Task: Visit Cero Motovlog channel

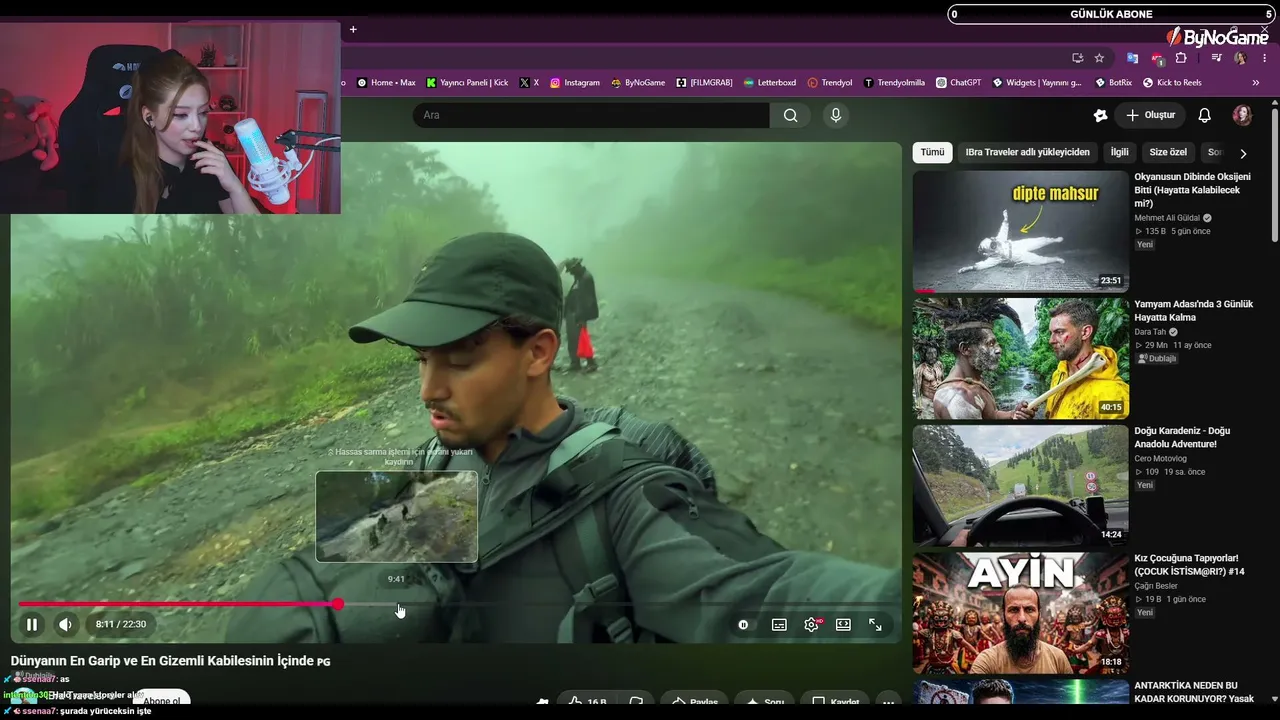Action: (x=1162, y=458)
